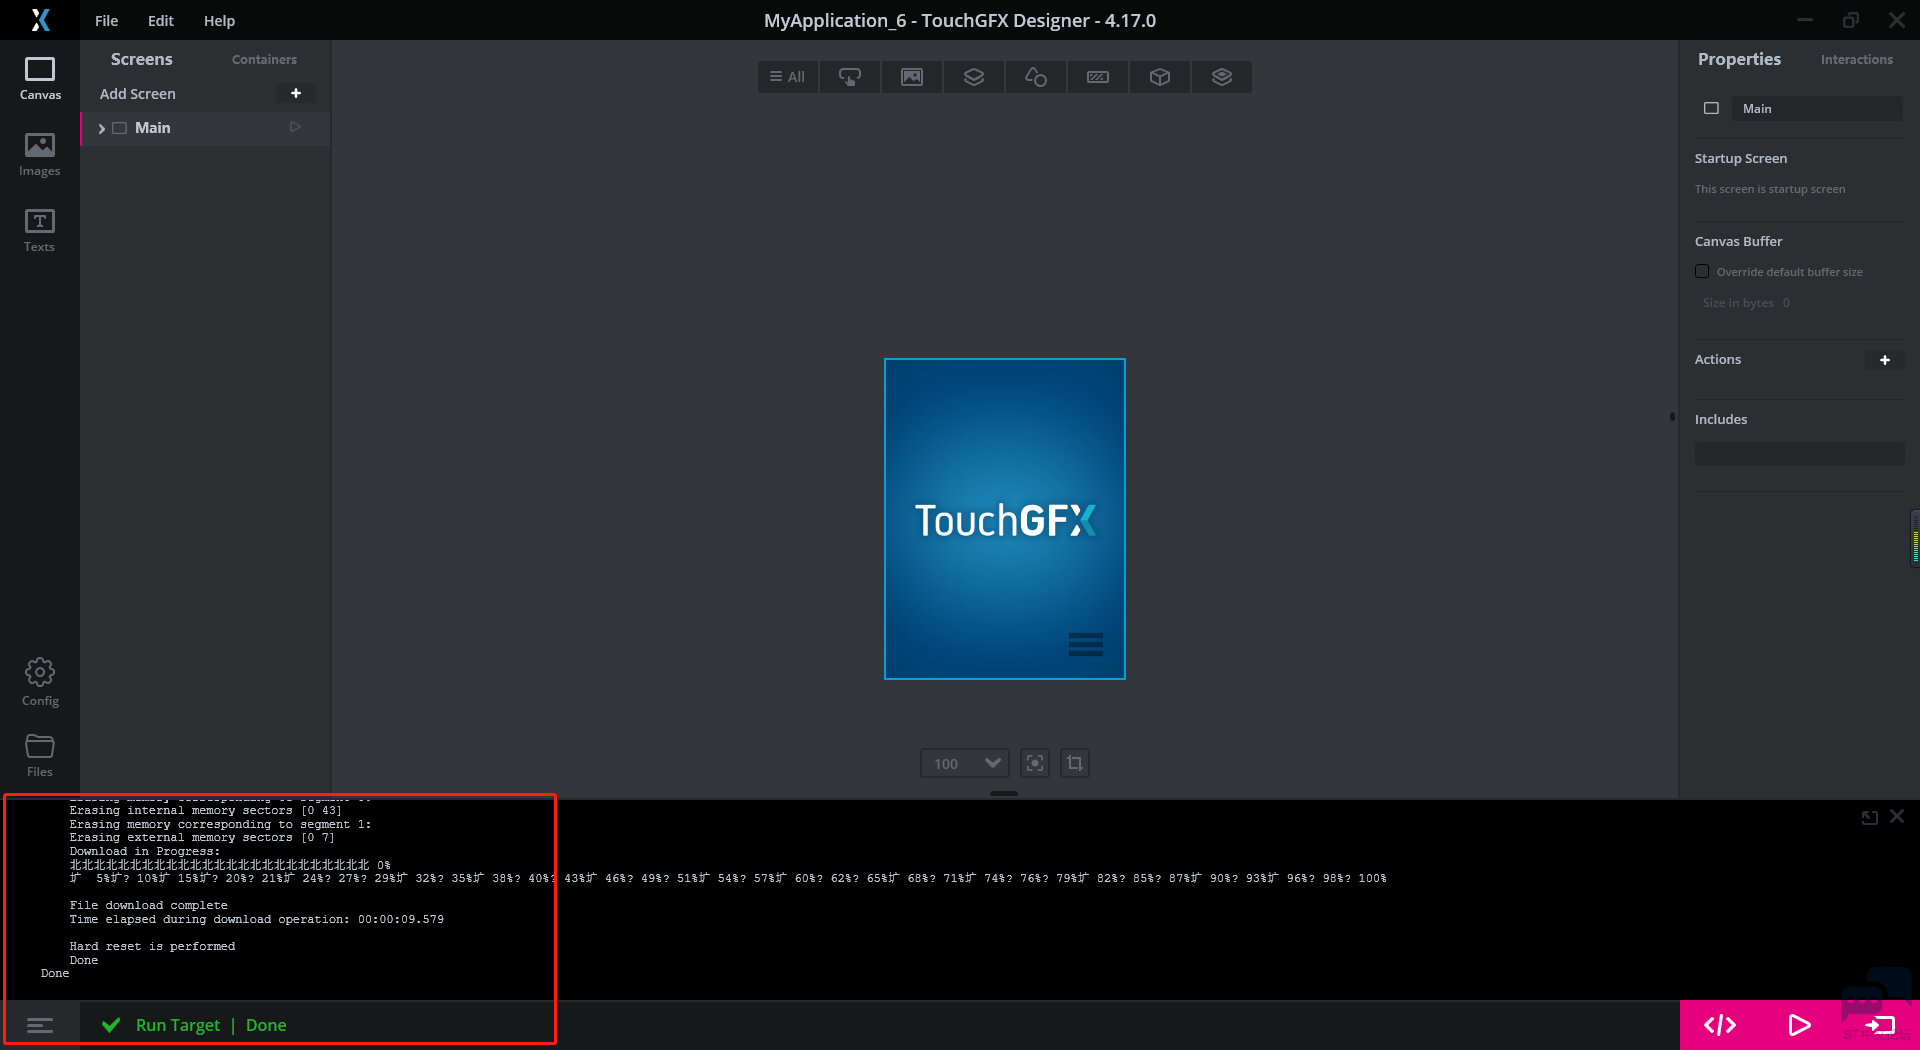Open the Help menu
Viewport: 1920px width, 1050px height.
[219, 20]
